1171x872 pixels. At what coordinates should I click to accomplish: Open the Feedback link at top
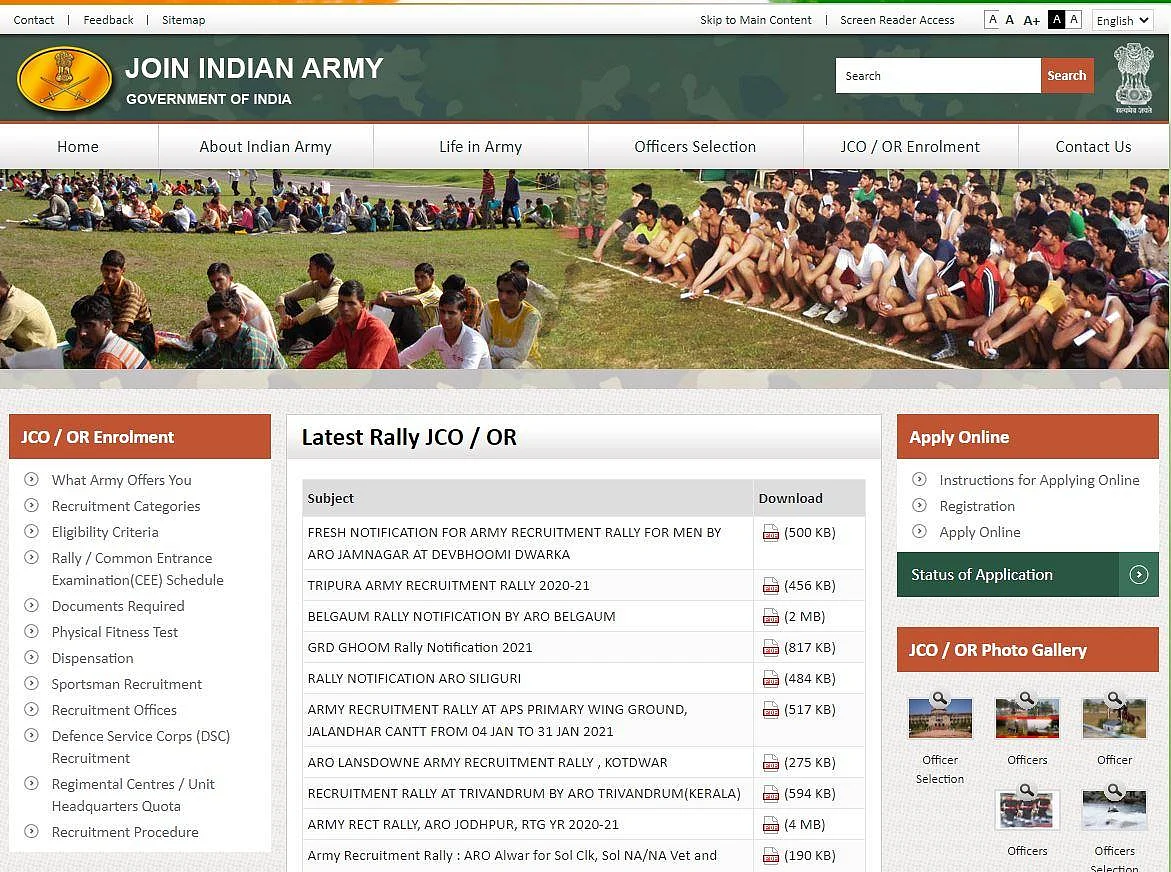pos(108,20)
